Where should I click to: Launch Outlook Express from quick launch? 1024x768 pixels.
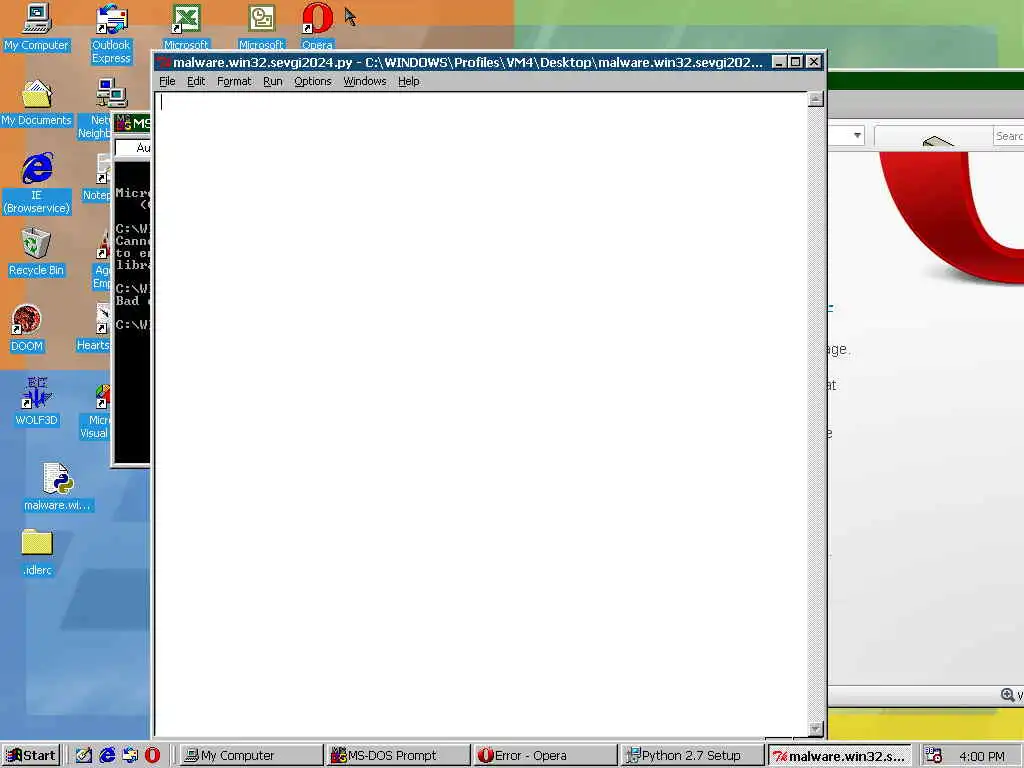point(129,756)
